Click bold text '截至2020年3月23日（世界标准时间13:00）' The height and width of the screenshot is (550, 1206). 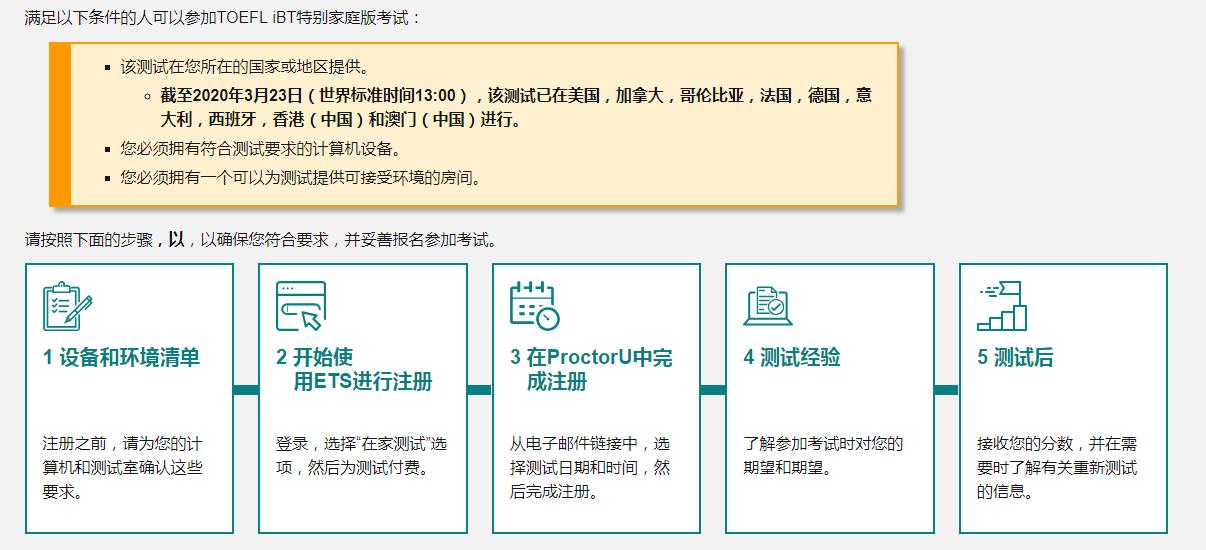click(315, 96)
